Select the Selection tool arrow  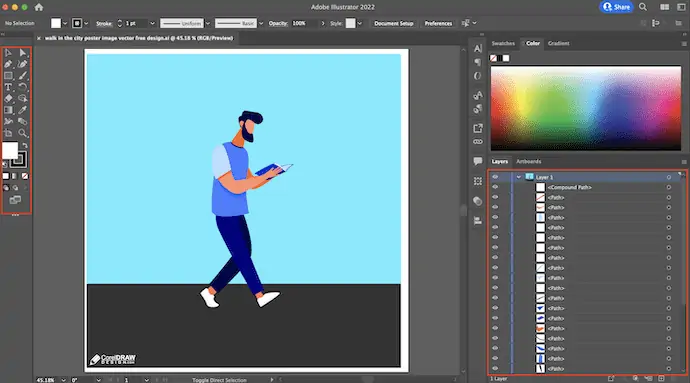click(x=8, y=53)
